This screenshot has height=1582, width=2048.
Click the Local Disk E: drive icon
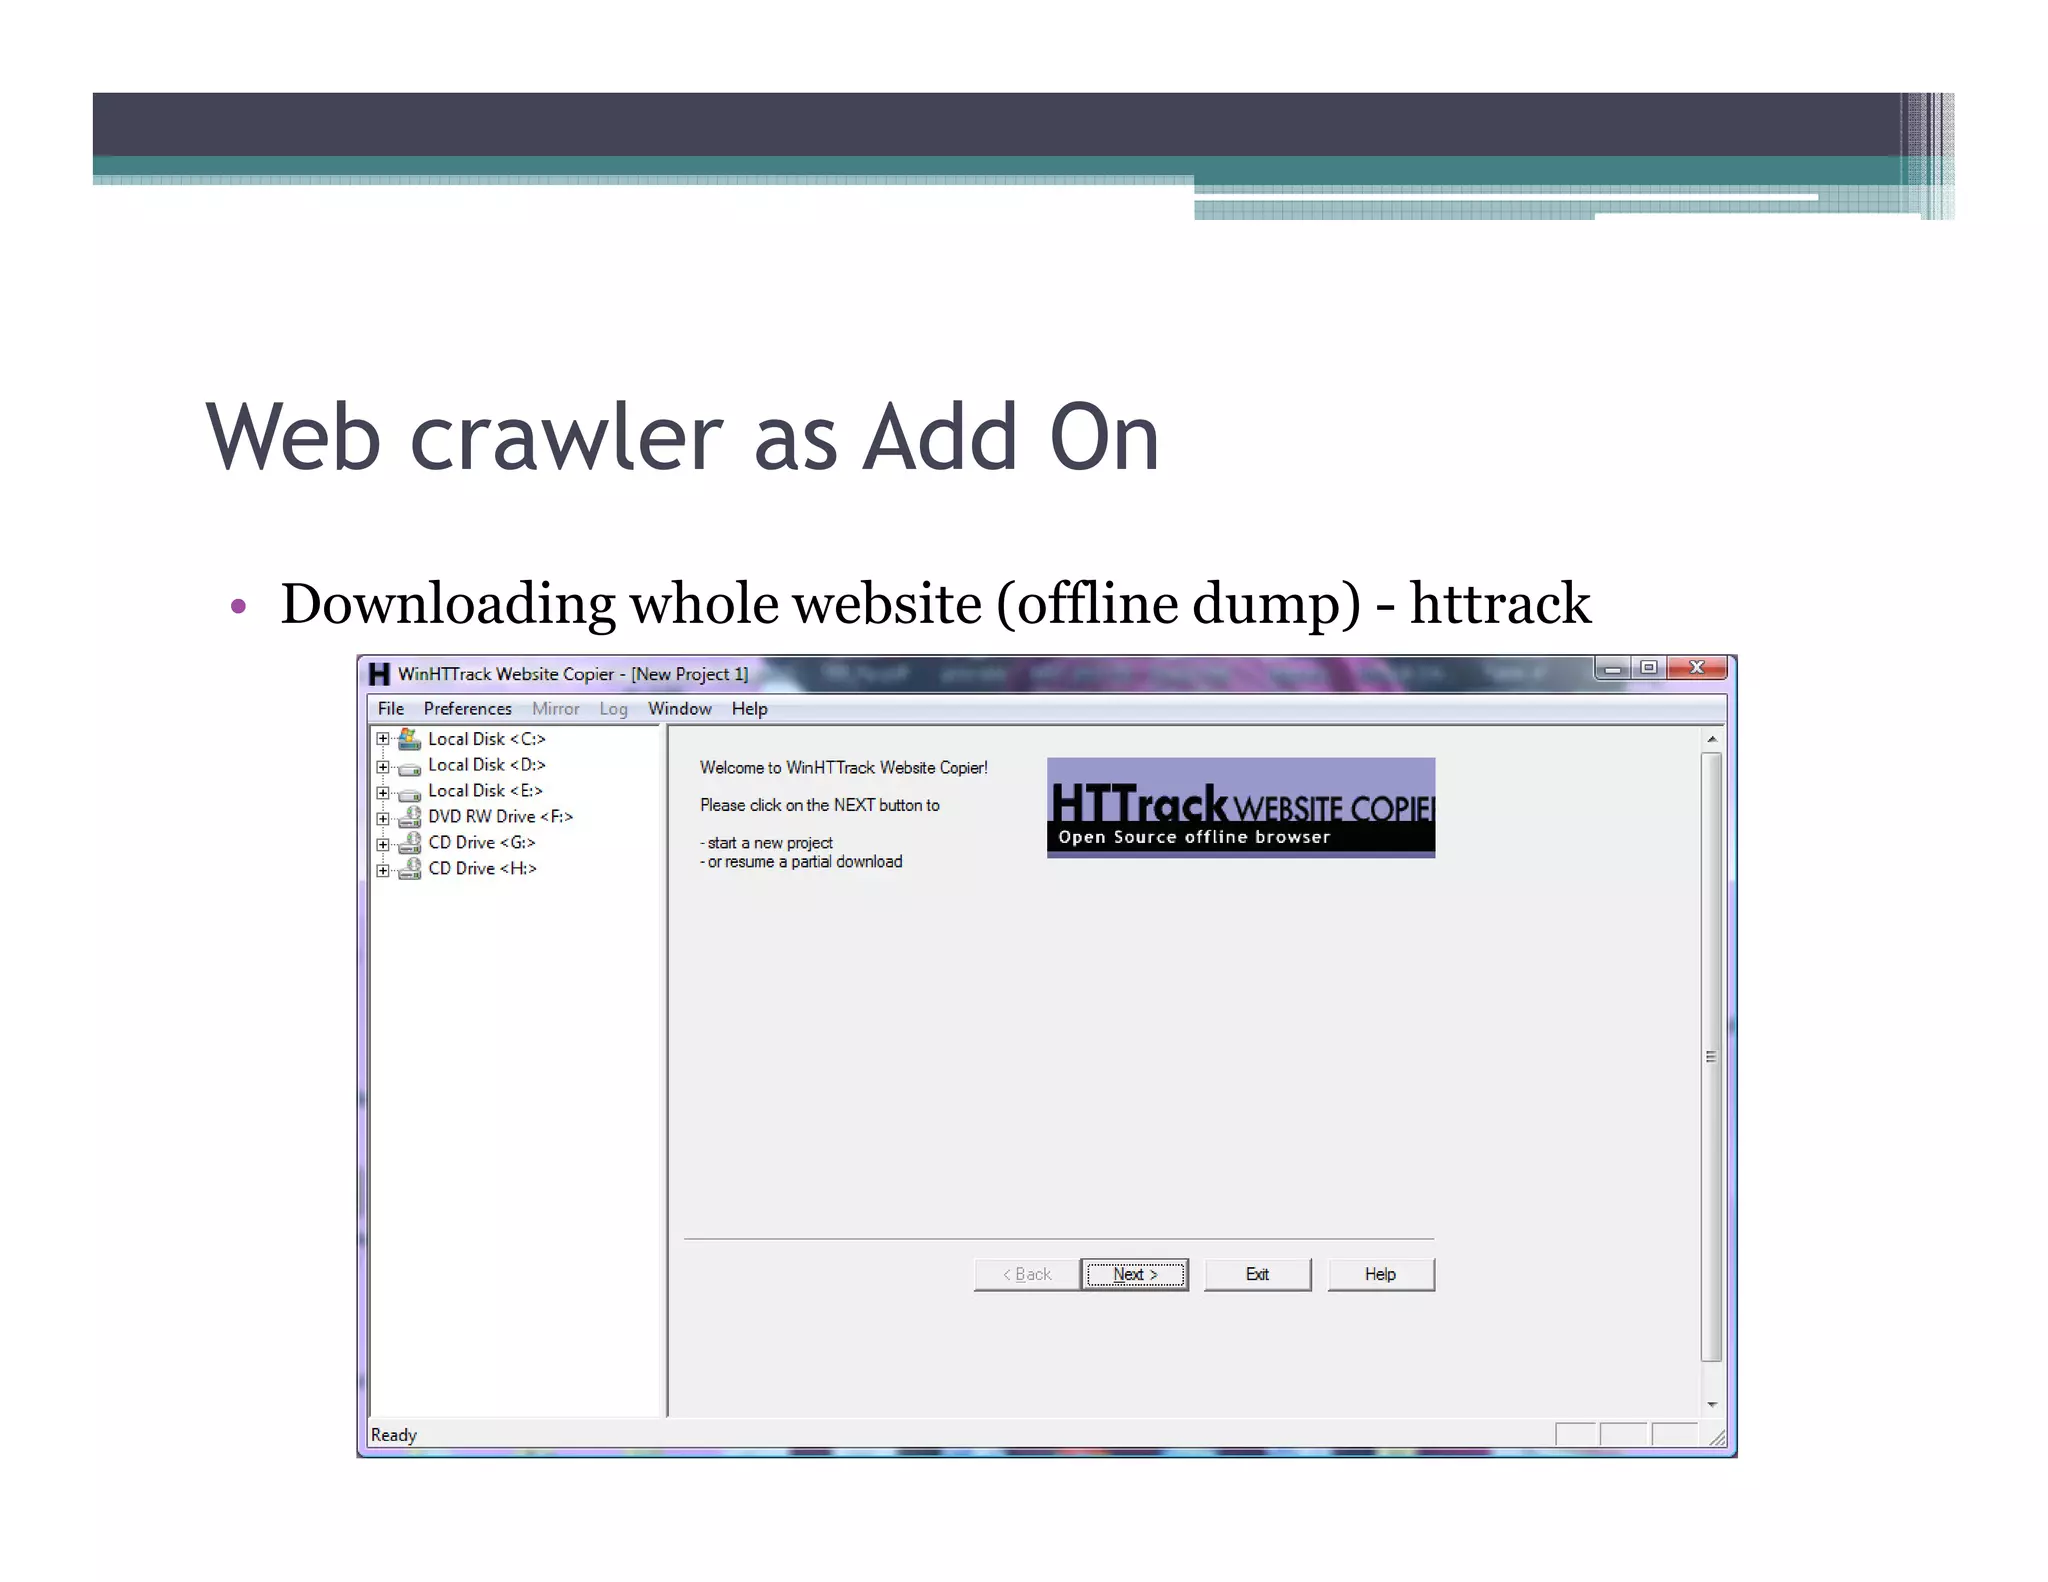coord(409,794)
